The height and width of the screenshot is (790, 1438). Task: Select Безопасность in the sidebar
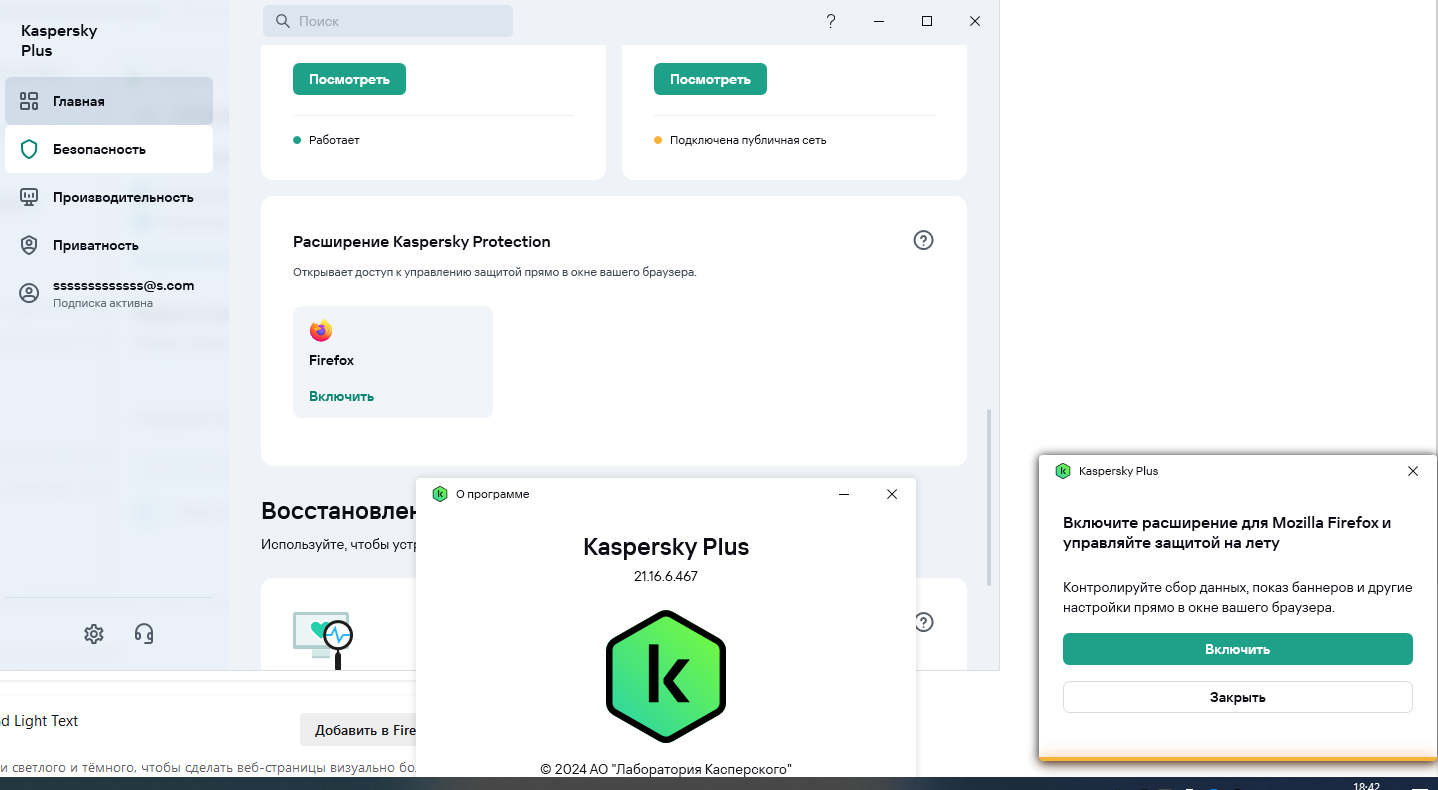(x=108, y=149)
